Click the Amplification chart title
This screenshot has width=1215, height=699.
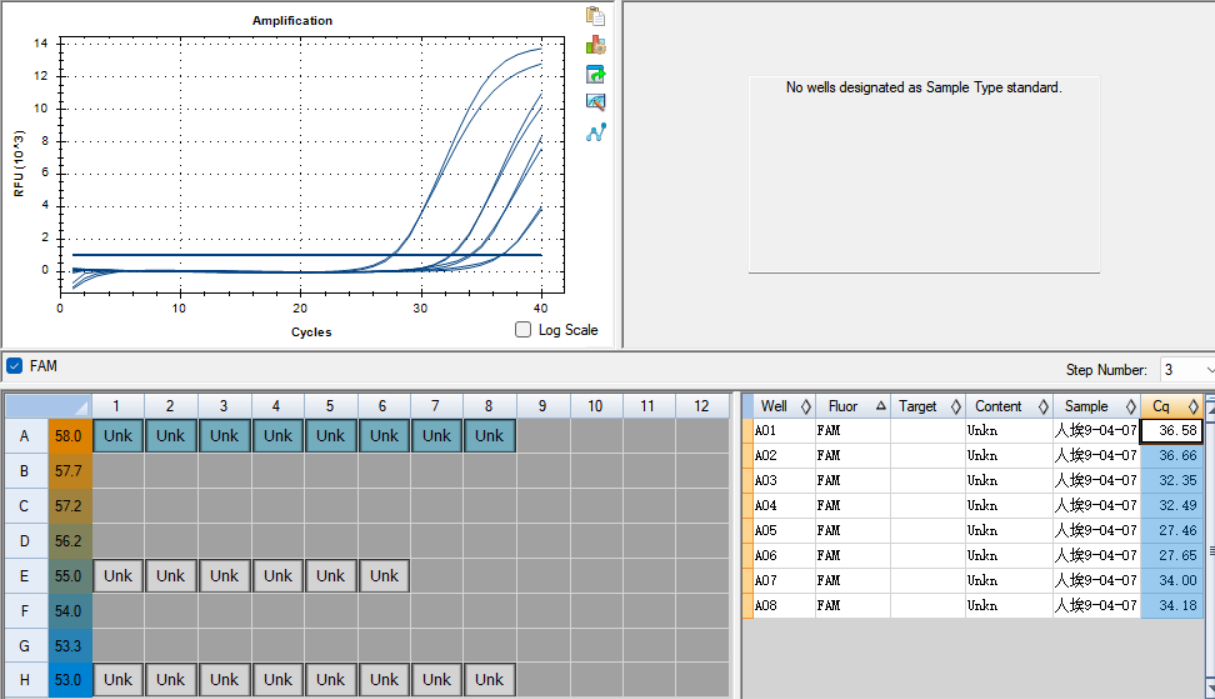[292, 20]
